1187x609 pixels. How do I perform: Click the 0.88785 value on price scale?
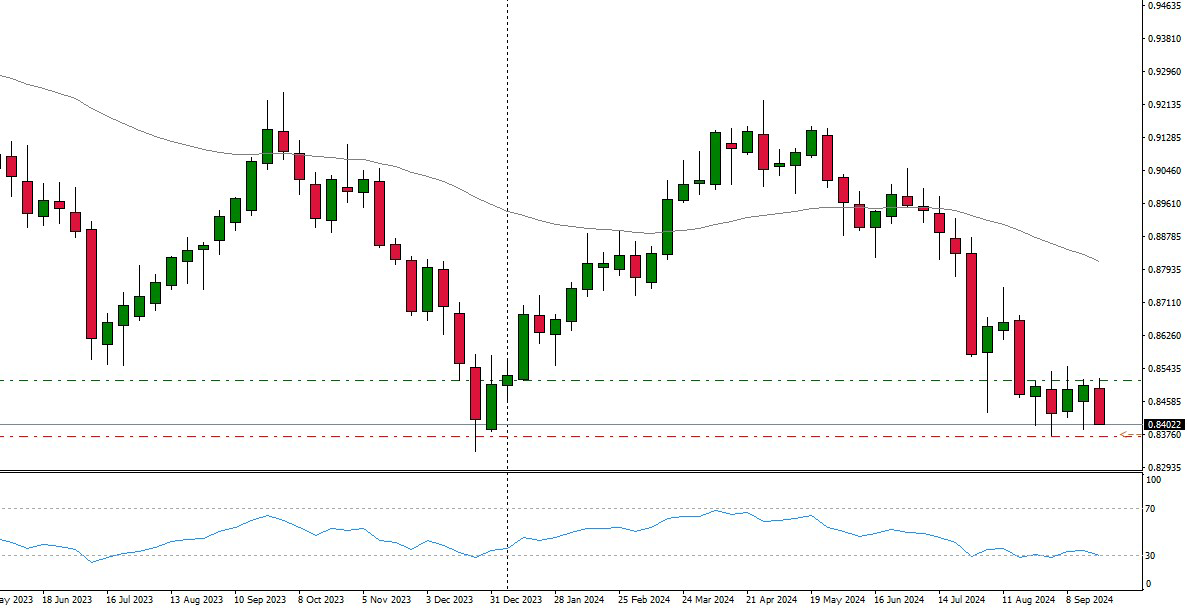(x=1163, y=237)
